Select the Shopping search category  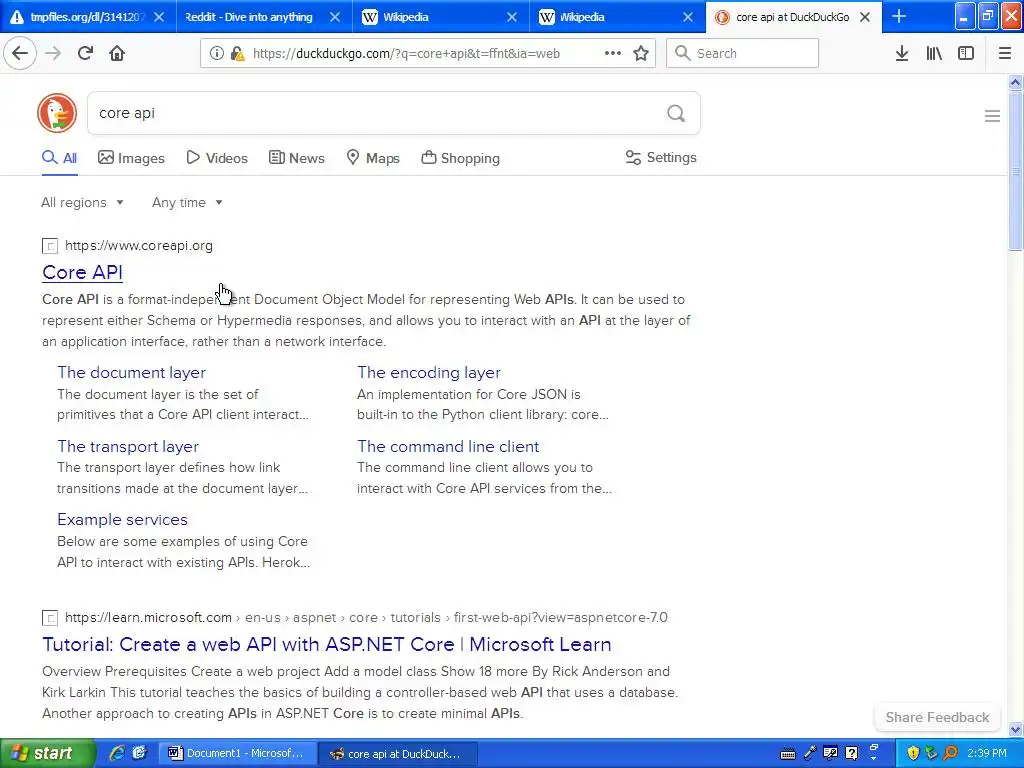point(460,158)
